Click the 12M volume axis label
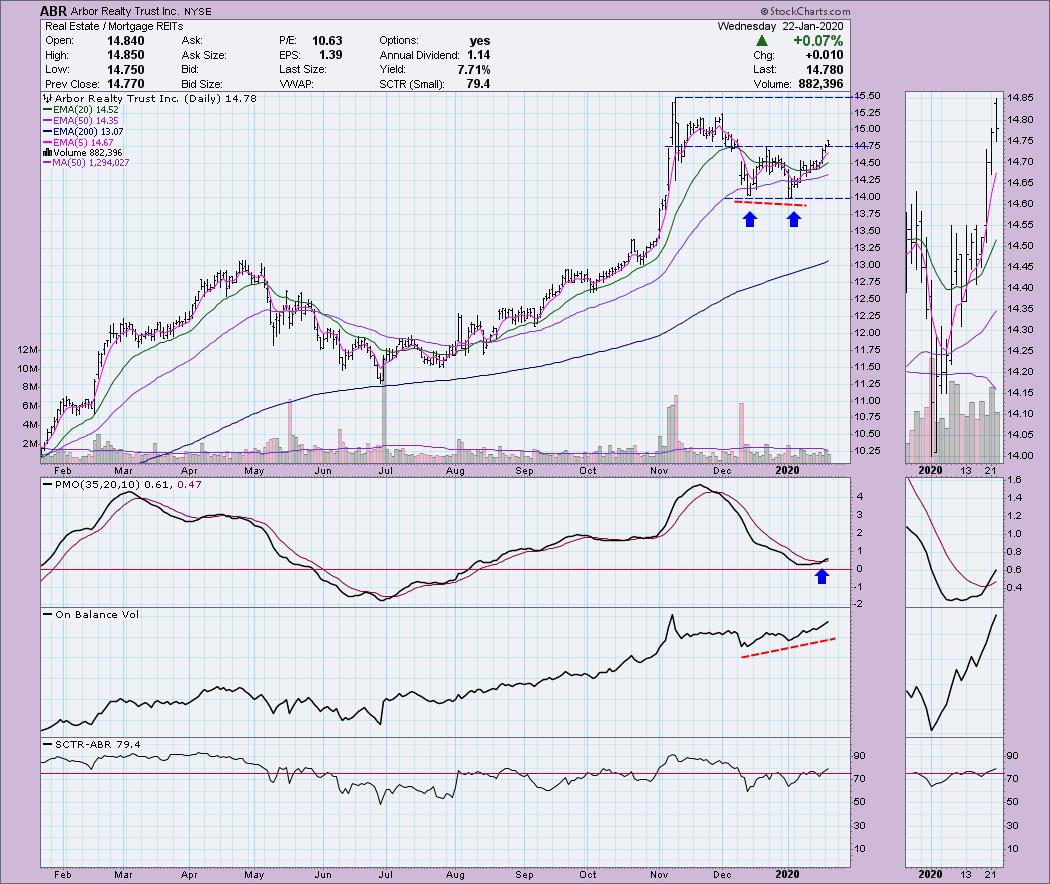 point(28,350)
